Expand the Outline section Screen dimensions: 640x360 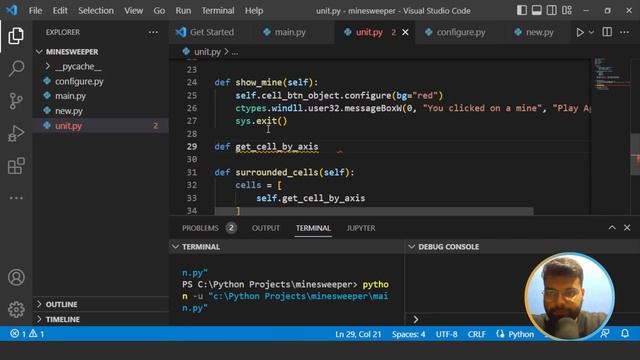point(101,304)
